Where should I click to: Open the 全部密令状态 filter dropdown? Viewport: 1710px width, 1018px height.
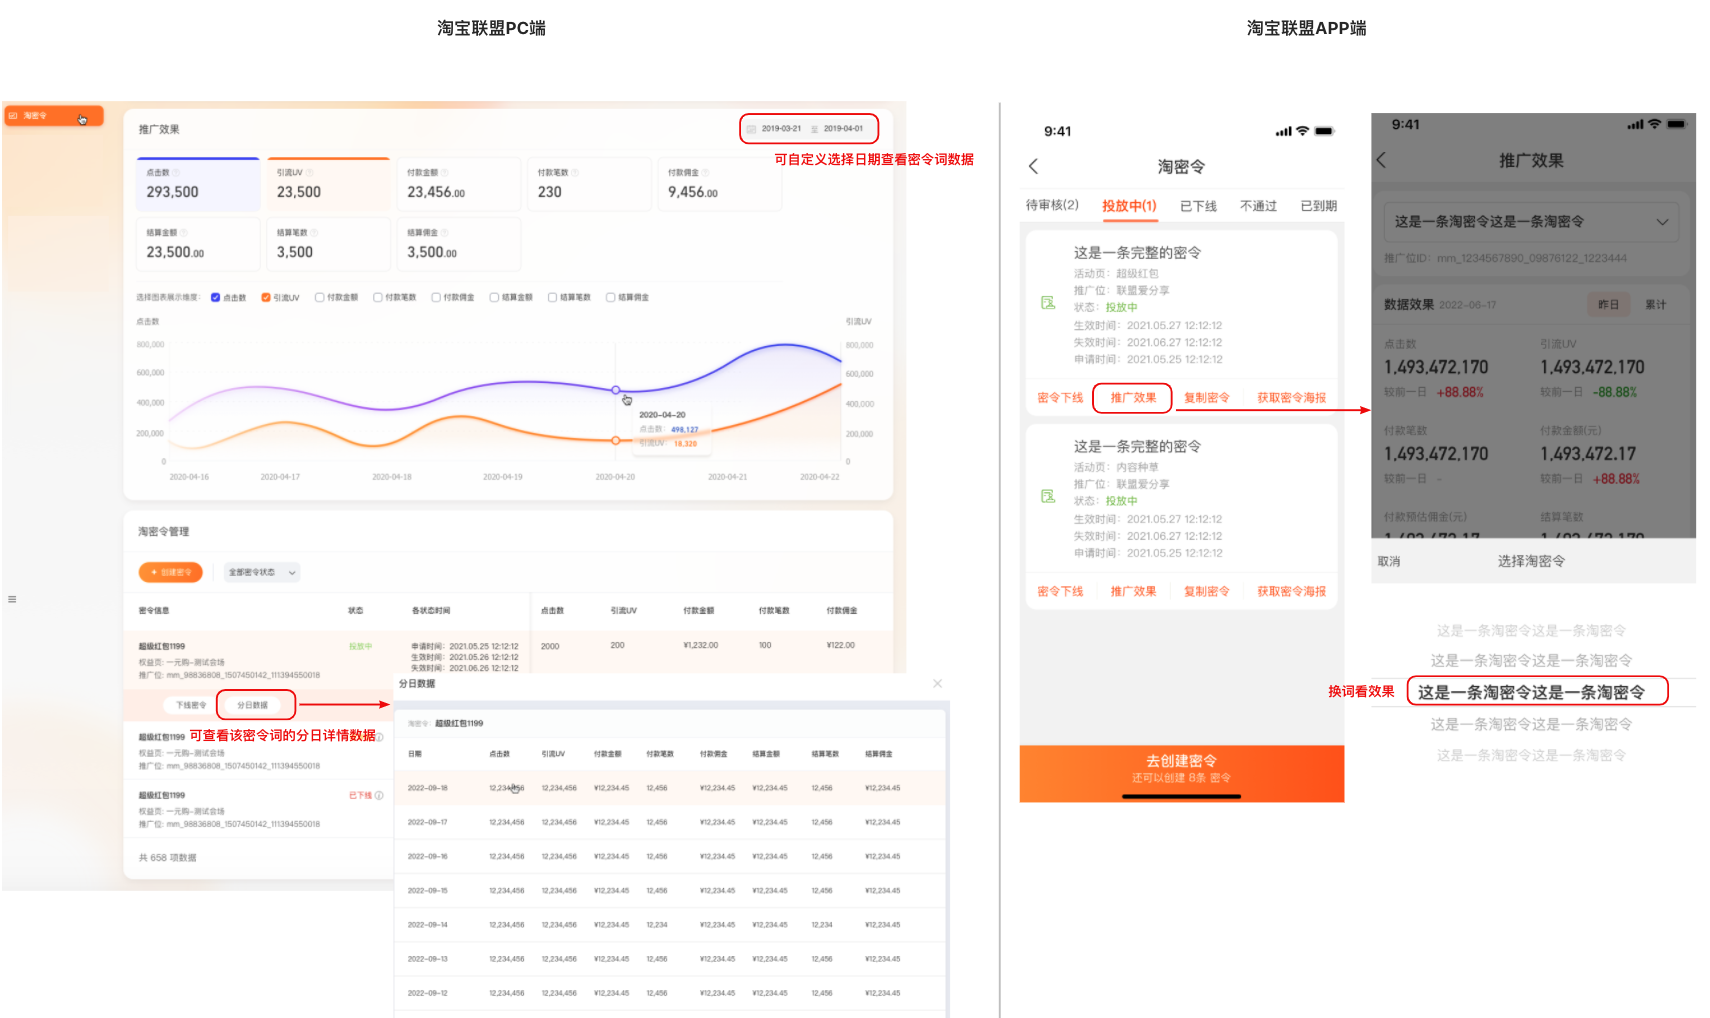(x=262, y=572)
